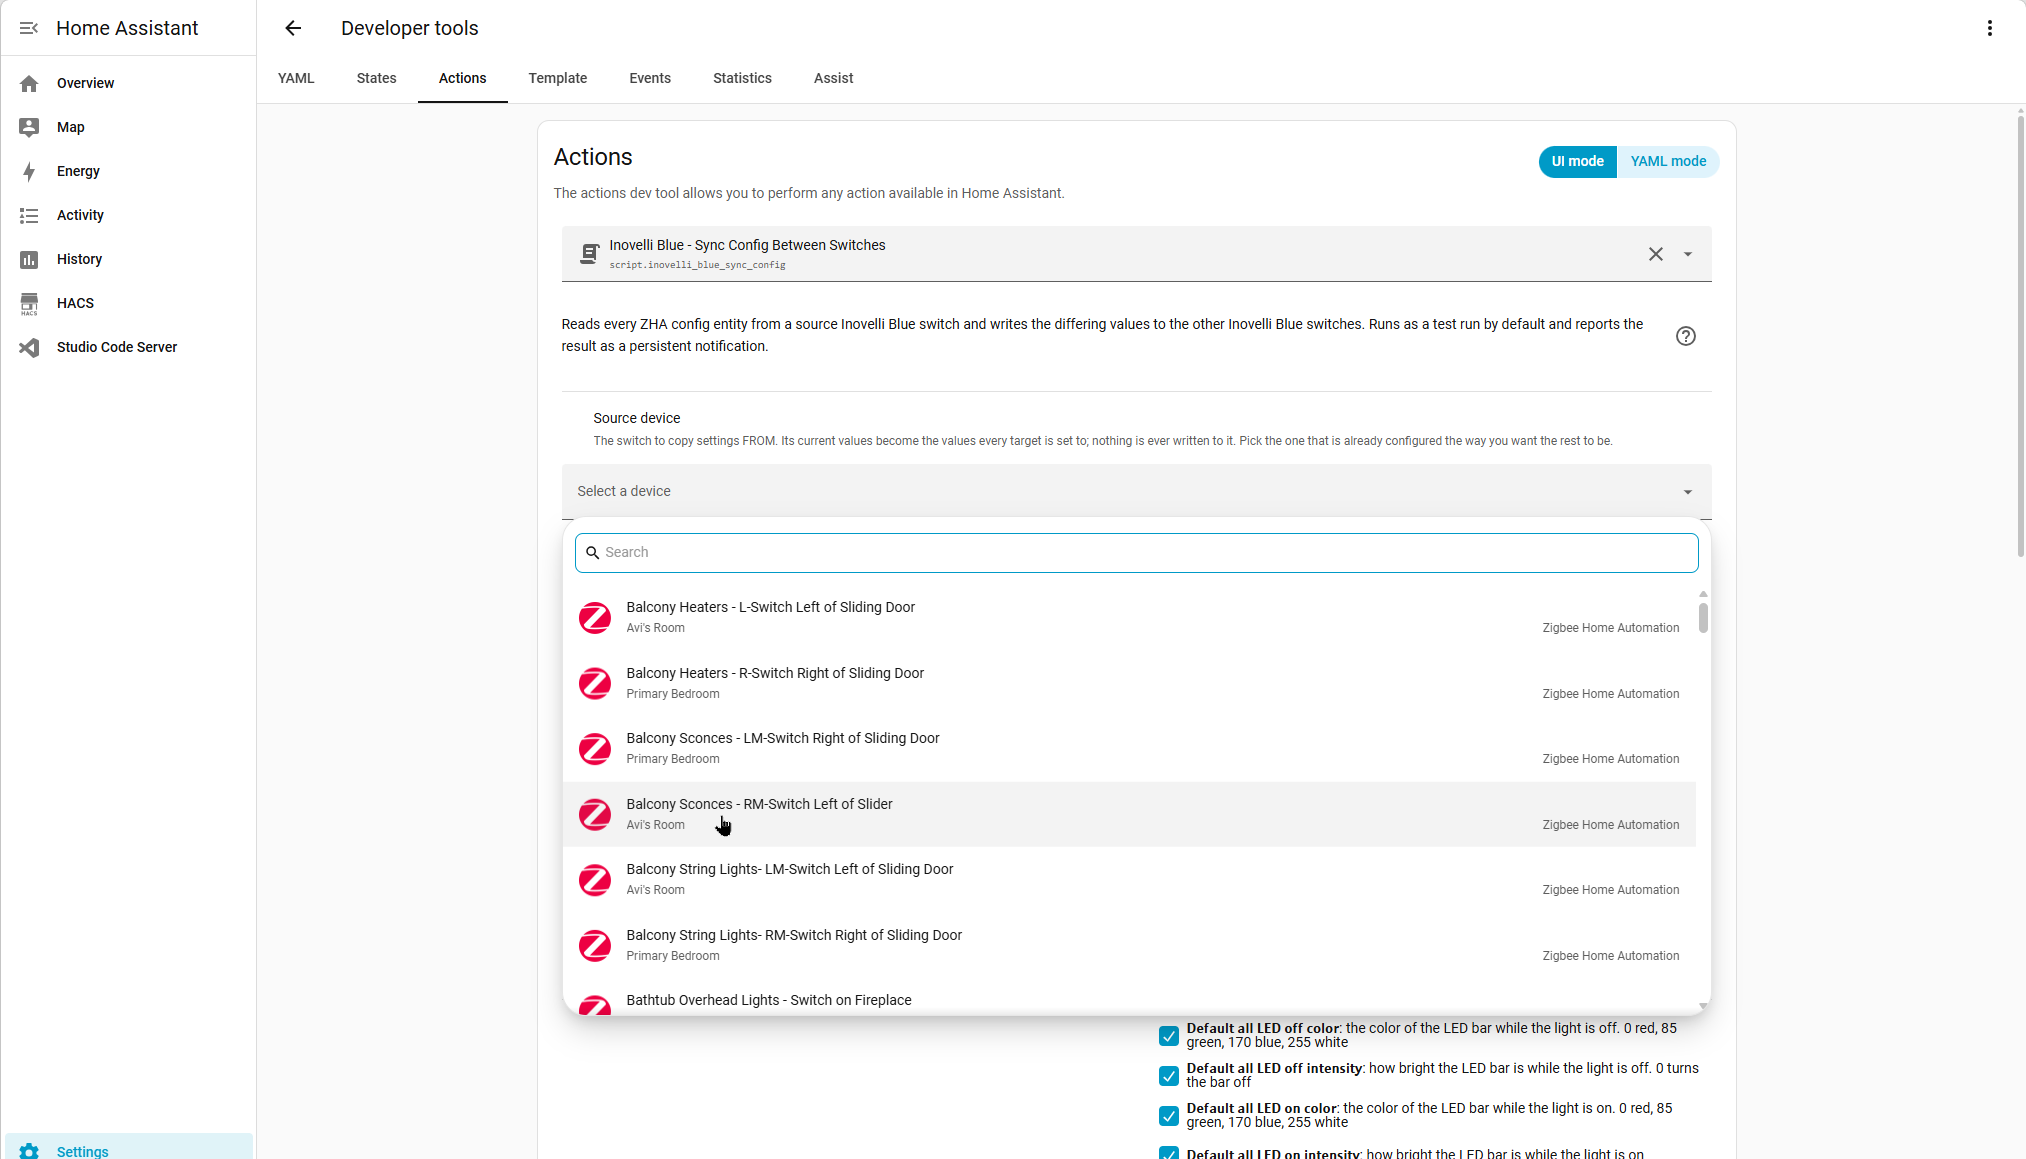
Task: Choose Balcony Heaters - L-Switch Left of Sliding Door
Action: (x=1129, y=618)
